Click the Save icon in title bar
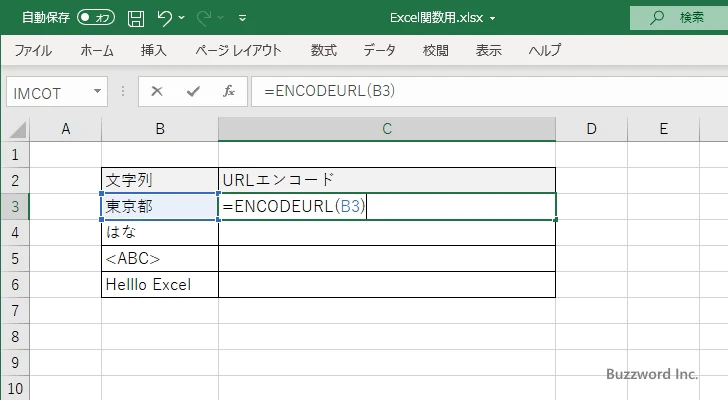This screenshot has height=400, width=728. (x=136, y=18)
